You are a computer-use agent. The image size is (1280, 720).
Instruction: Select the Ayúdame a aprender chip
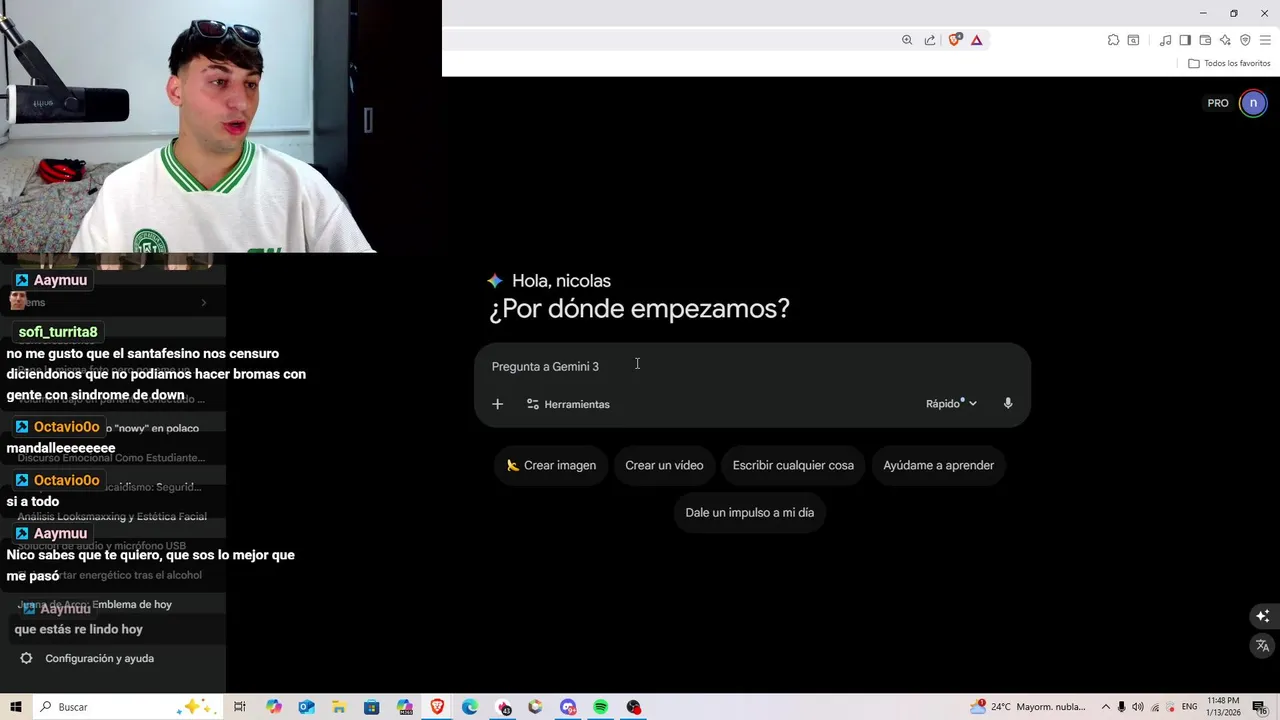[938, 465]
